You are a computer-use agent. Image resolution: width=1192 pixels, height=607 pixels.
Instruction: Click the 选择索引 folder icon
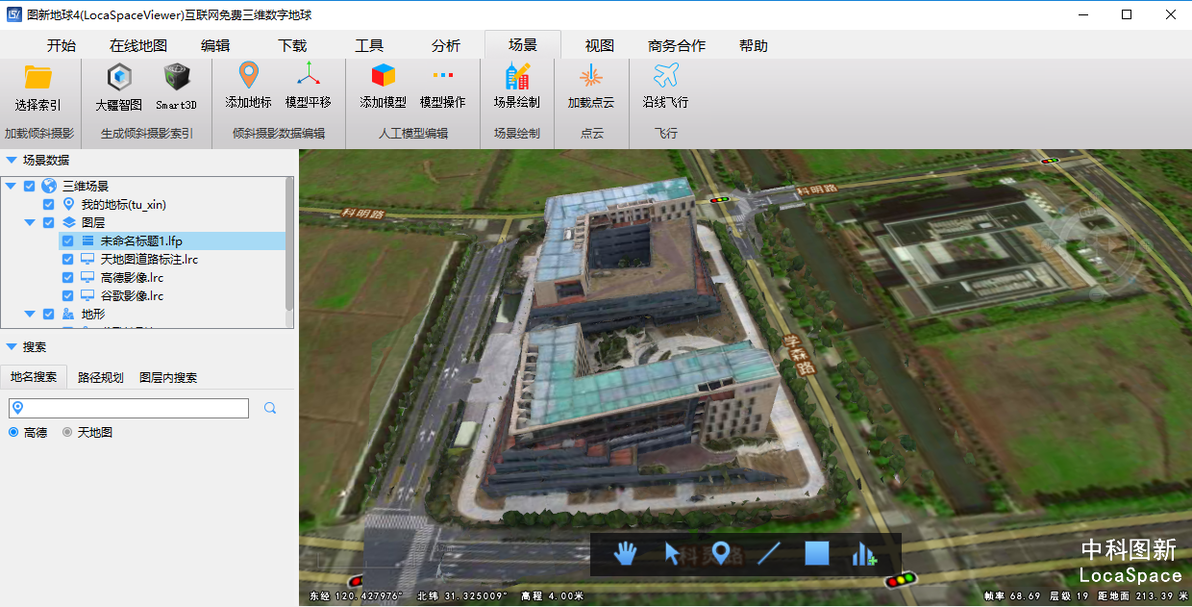click(x=38, y=78)
